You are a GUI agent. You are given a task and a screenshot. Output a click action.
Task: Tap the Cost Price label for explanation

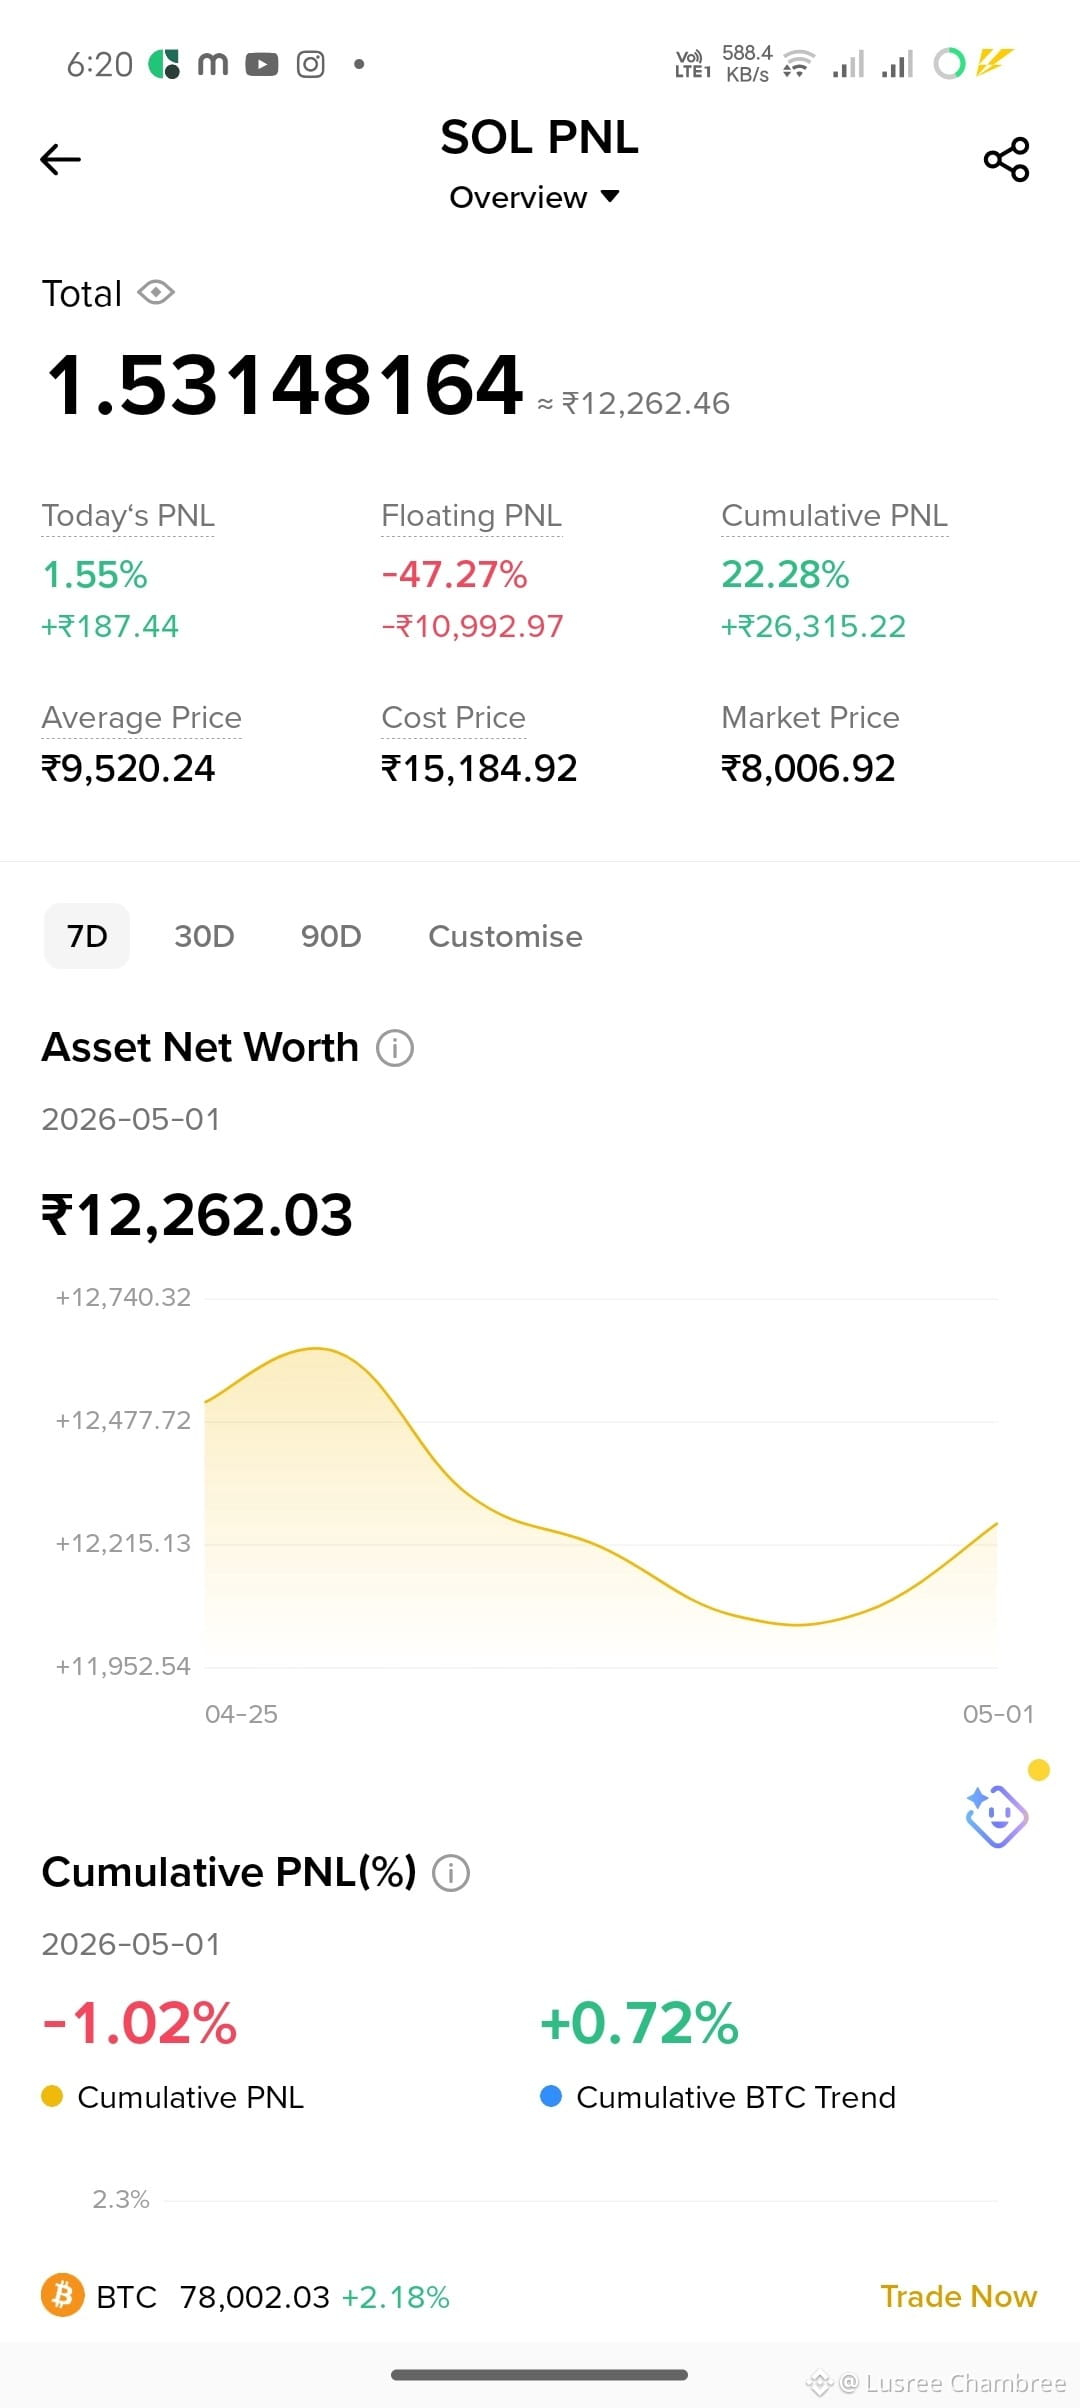click(453, 718)
